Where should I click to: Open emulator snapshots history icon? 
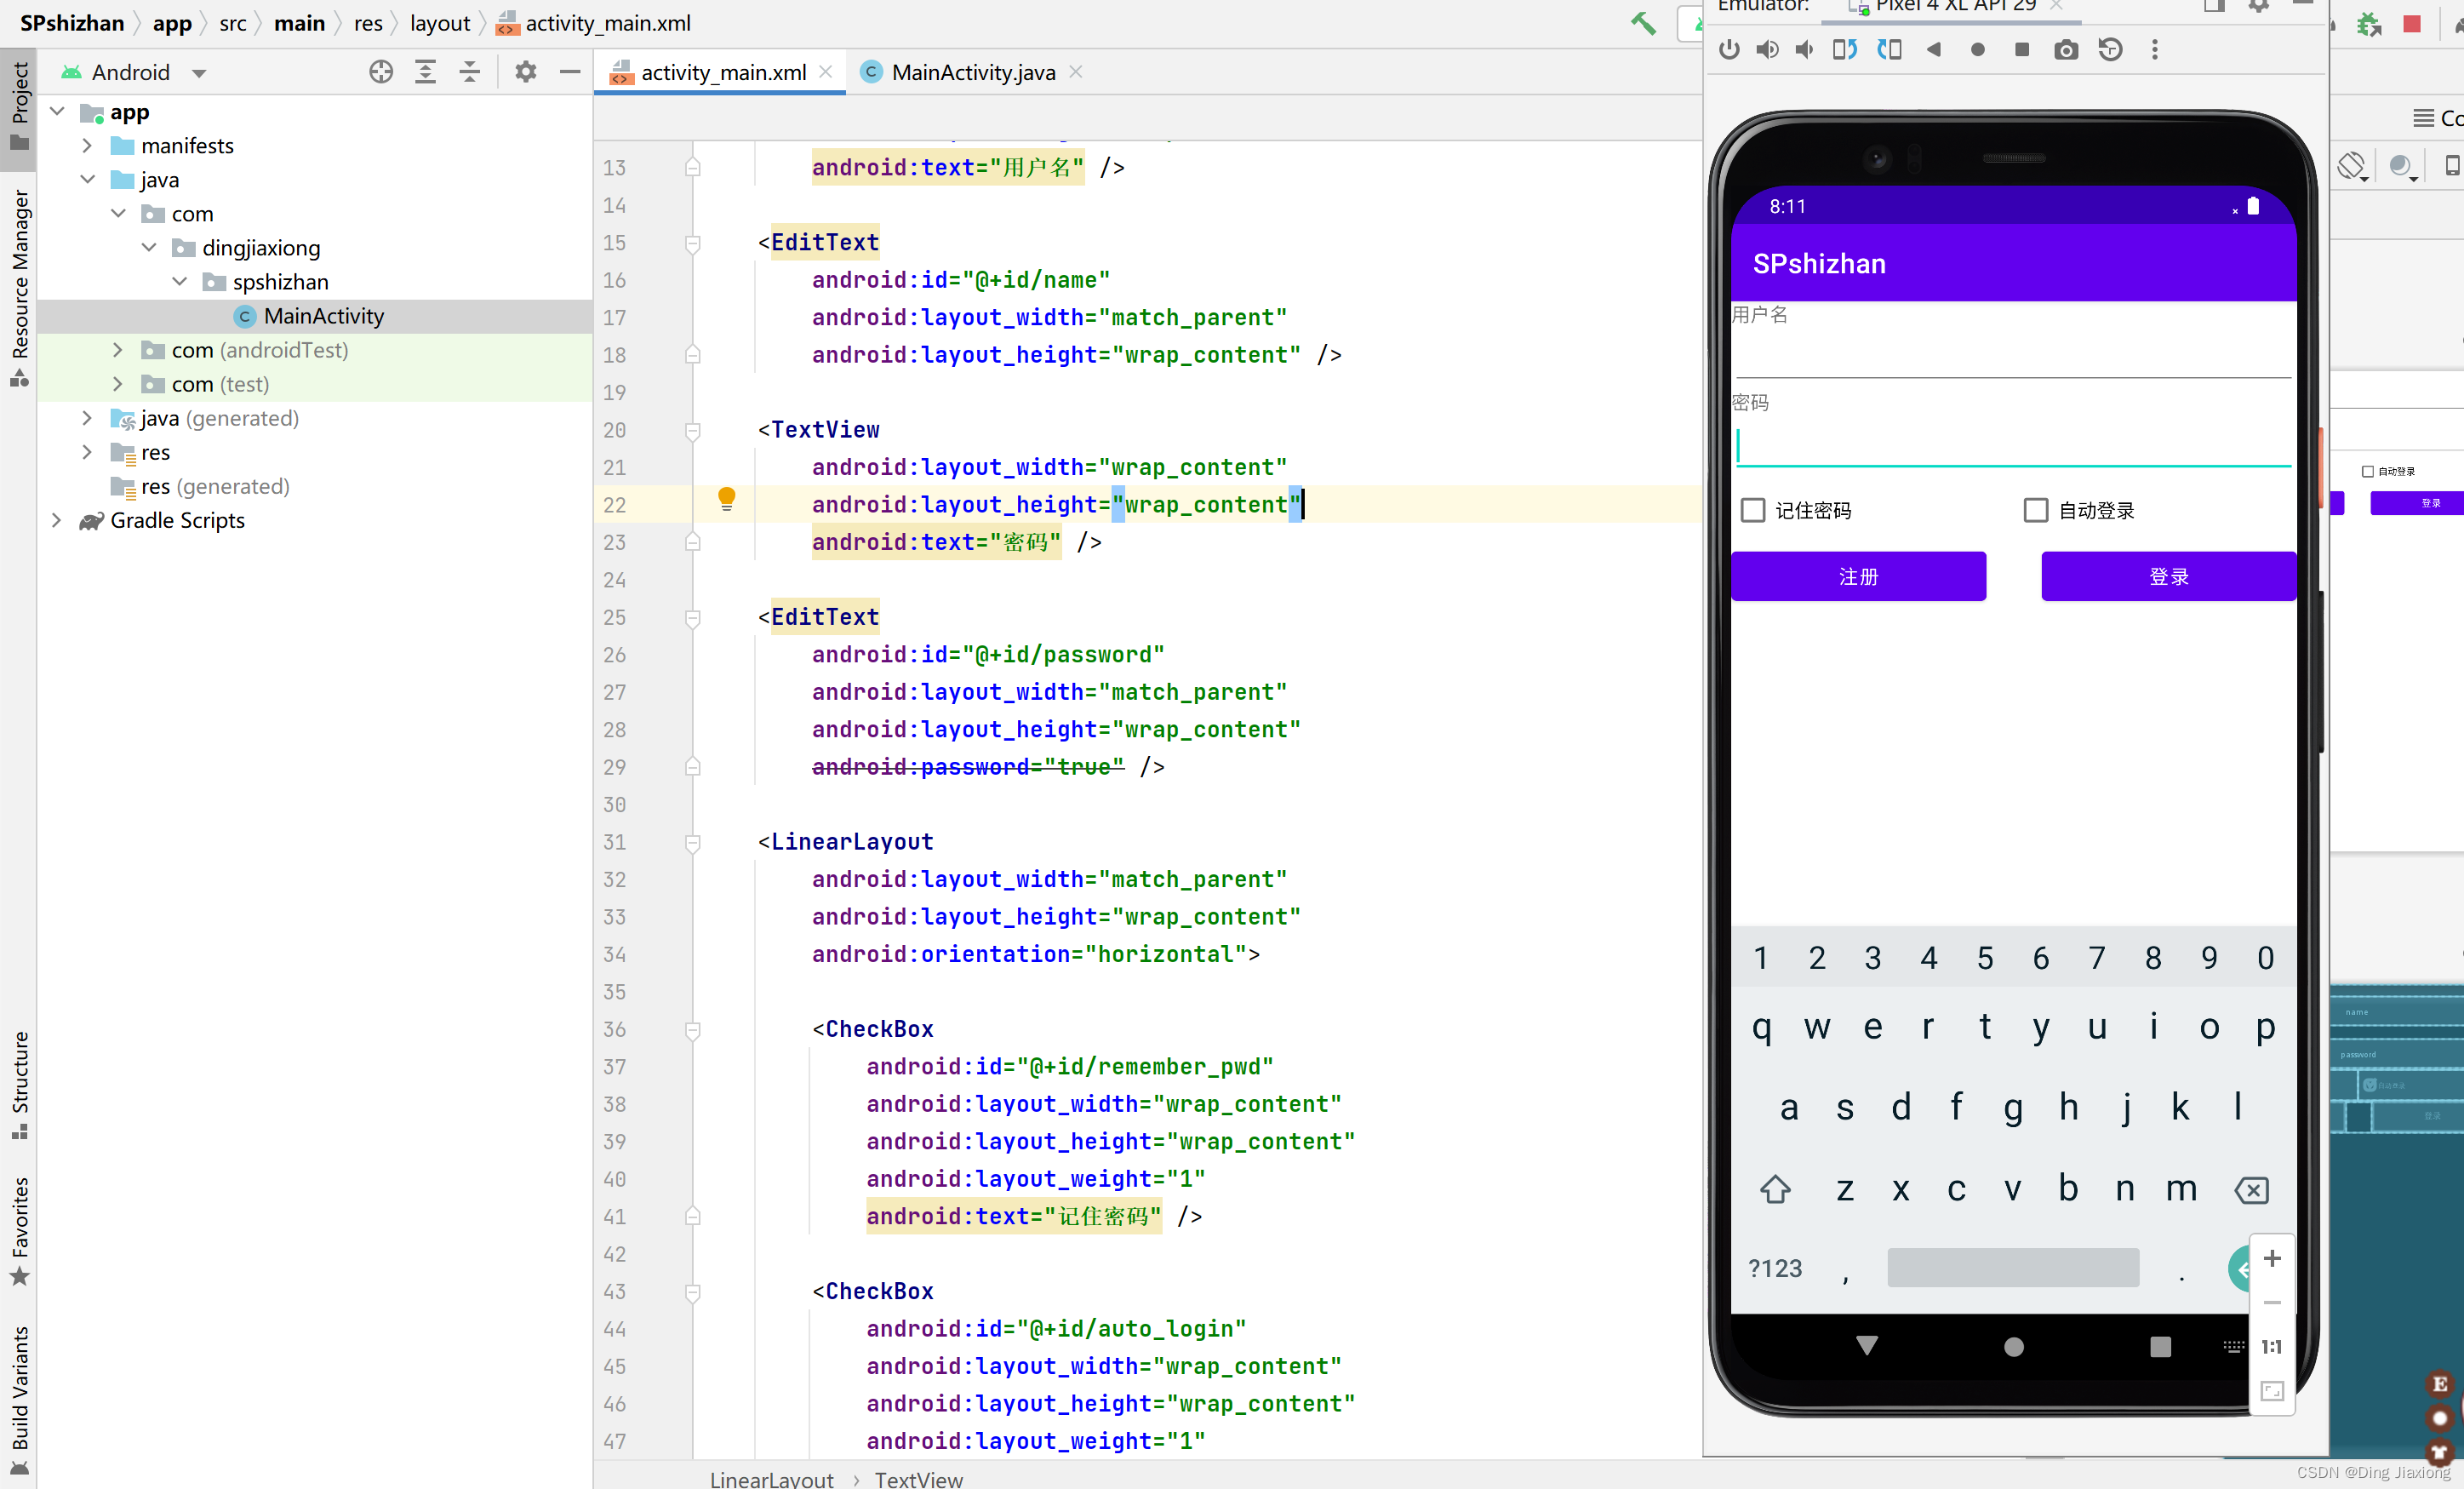click(x=2110, y=50)
